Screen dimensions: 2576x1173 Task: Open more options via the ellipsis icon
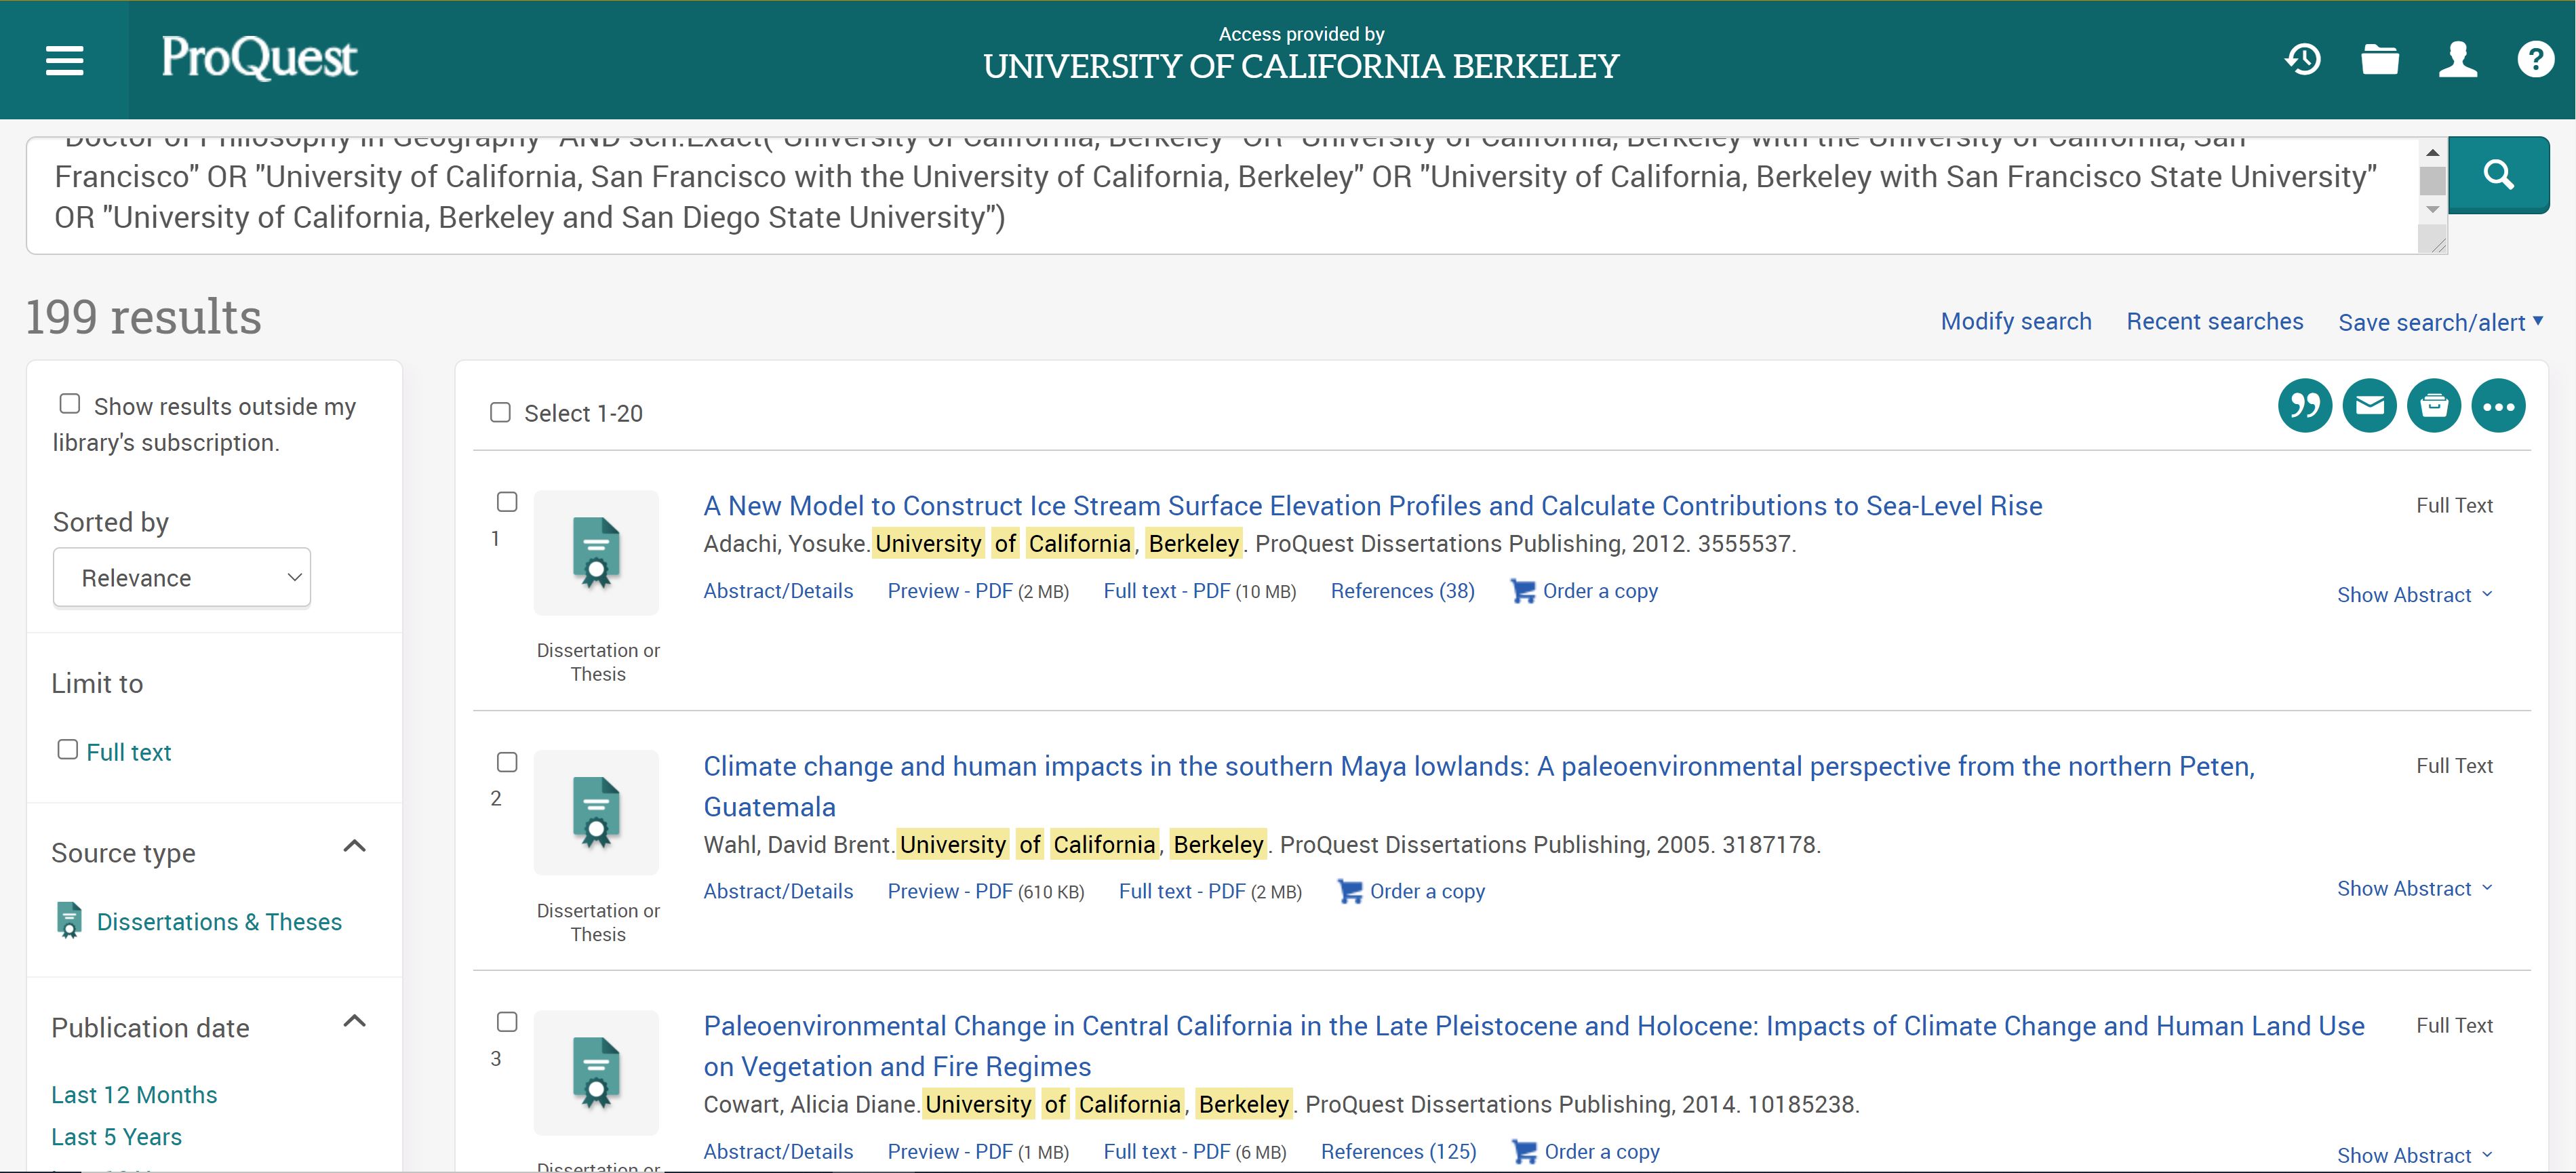point(2499,405)
